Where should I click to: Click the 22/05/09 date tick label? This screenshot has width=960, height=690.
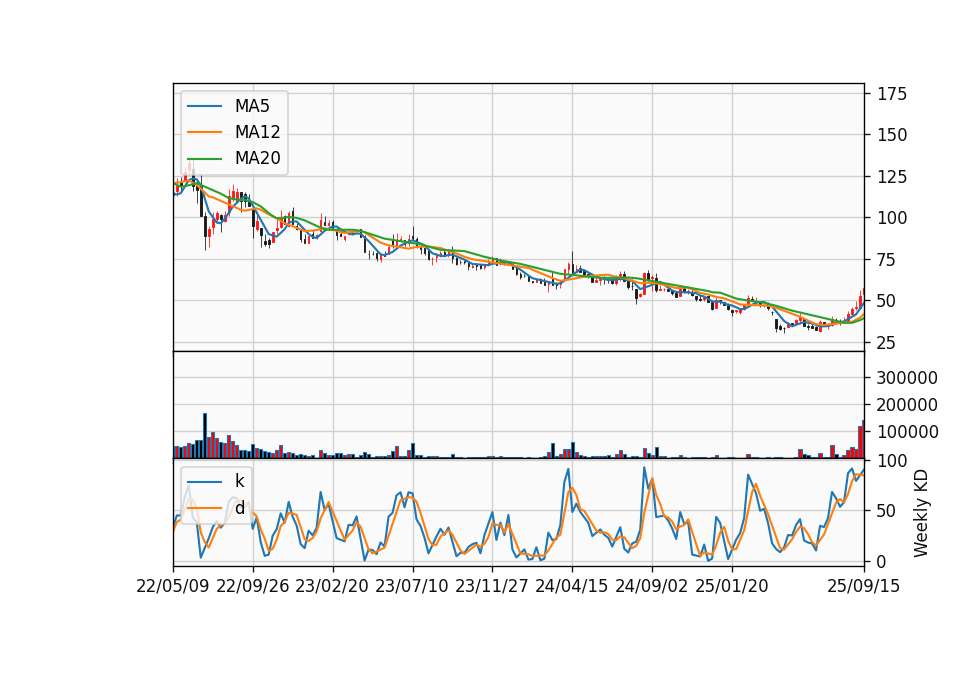[x=173, y=586]
